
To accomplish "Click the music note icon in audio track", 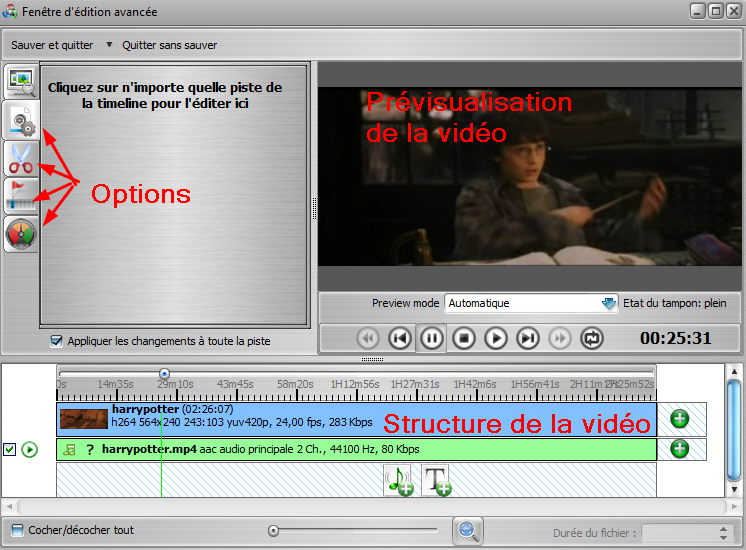I will coord(69,450).
